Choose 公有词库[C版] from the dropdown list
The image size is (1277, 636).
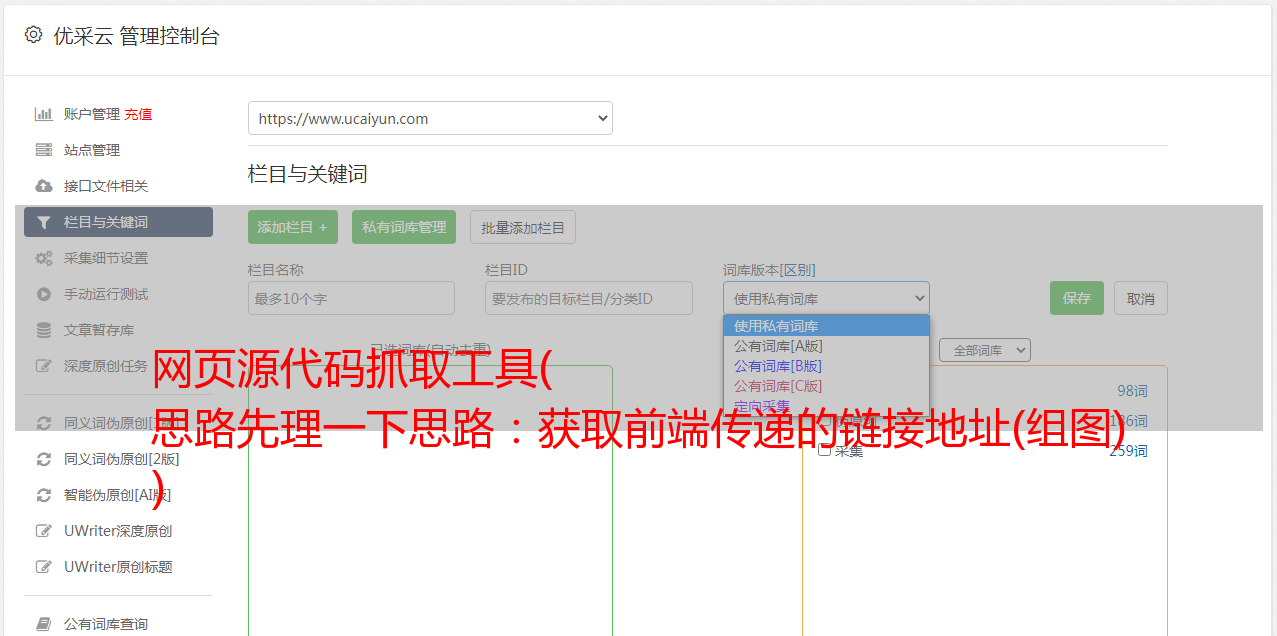(x=826, y=386)
